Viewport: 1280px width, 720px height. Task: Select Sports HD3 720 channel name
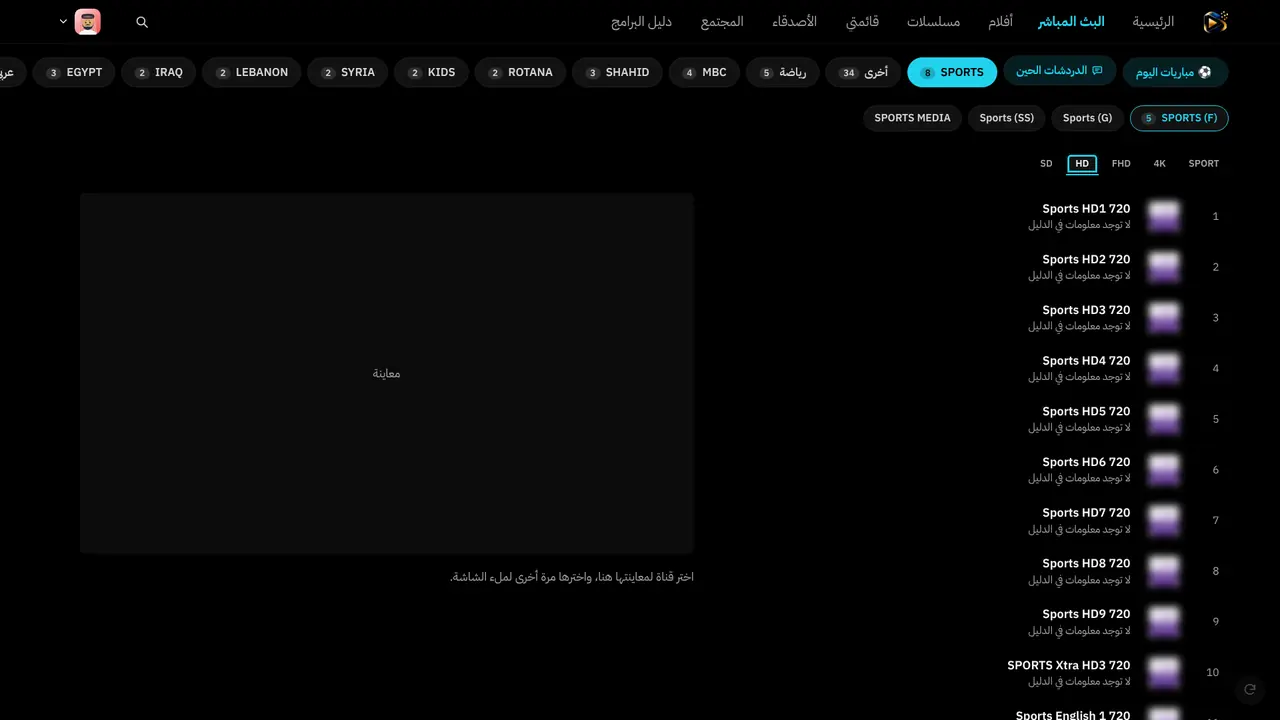point(1086,310)
